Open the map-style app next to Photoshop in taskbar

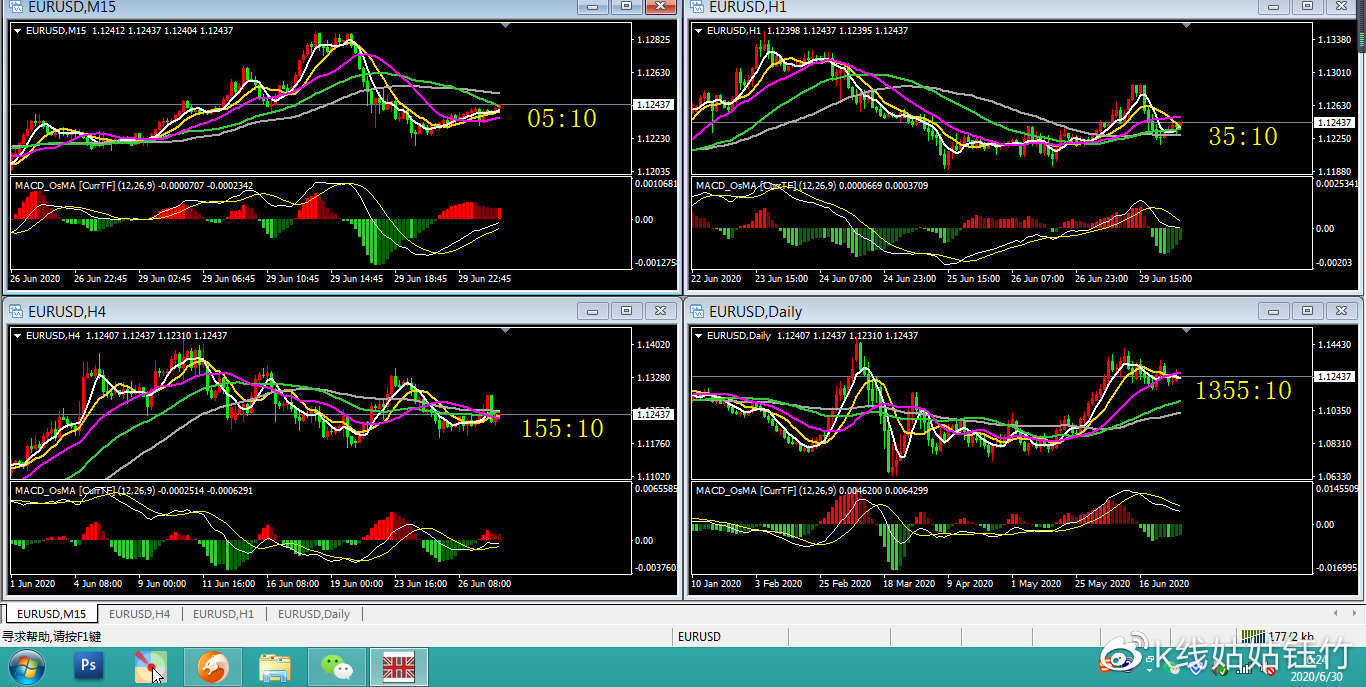pyautogui.click(x=151, y=666)
